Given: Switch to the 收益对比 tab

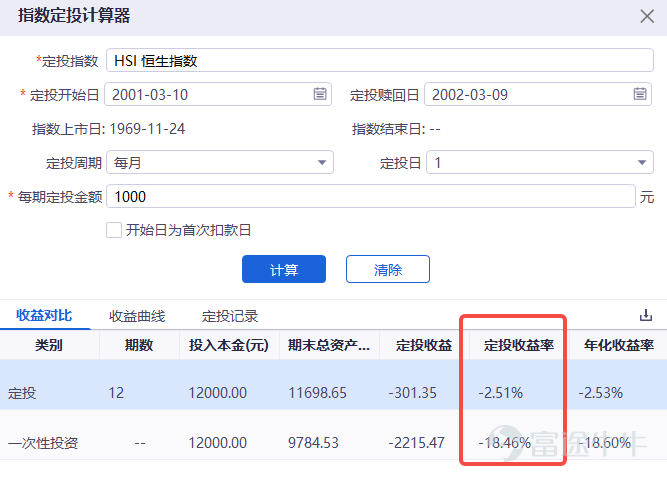Looking at the screenshot, I should [x=44, y=316].
